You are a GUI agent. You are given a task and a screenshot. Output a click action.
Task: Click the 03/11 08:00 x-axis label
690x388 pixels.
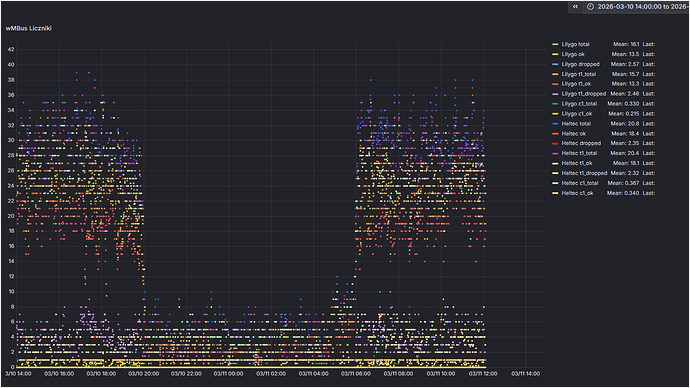398,373
